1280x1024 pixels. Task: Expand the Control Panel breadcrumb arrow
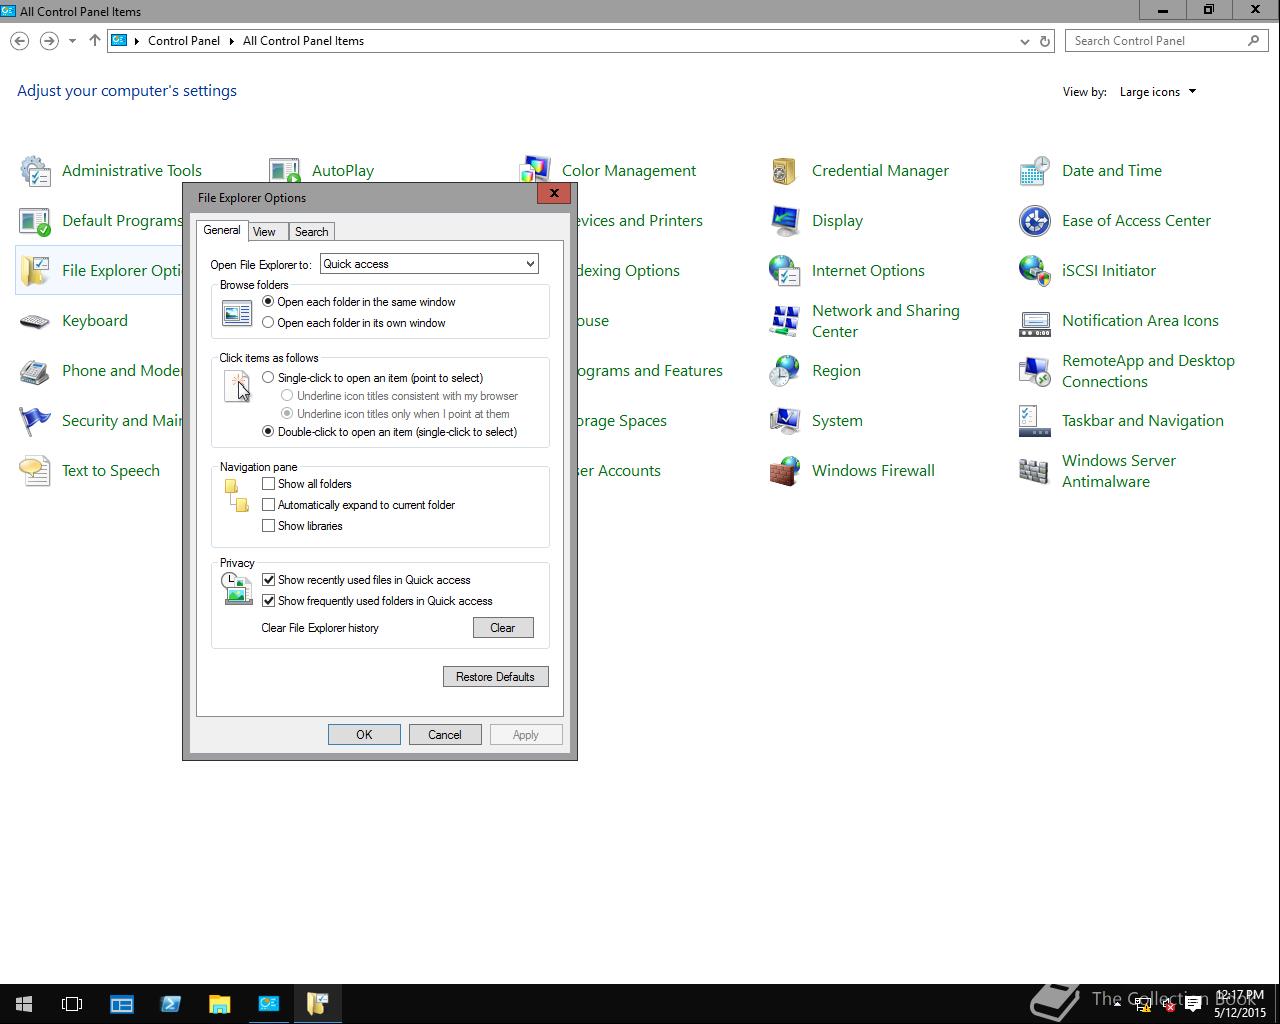pyautogui.click(x=231, y=41)
